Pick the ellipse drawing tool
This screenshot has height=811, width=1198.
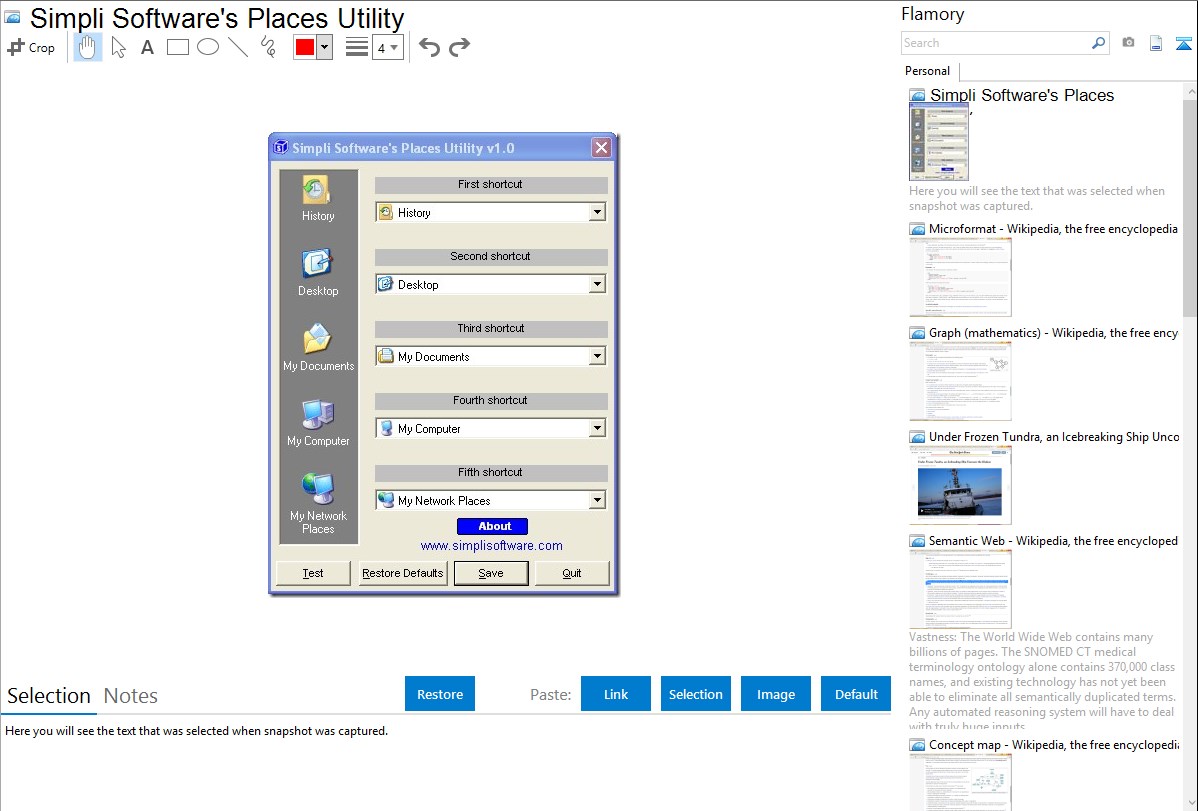click(208, 47)
